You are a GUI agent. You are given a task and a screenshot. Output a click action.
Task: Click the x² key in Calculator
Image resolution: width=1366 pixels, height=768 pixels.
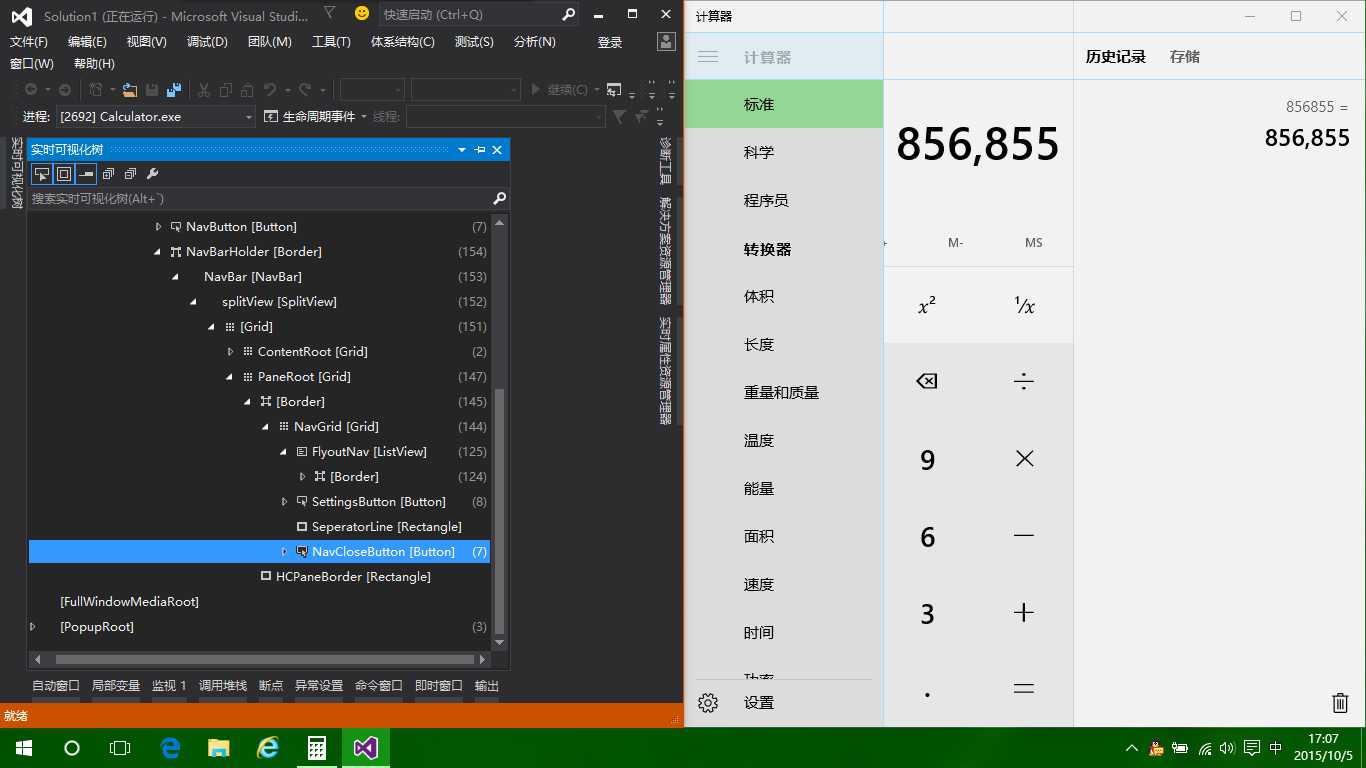pos(927,306)
